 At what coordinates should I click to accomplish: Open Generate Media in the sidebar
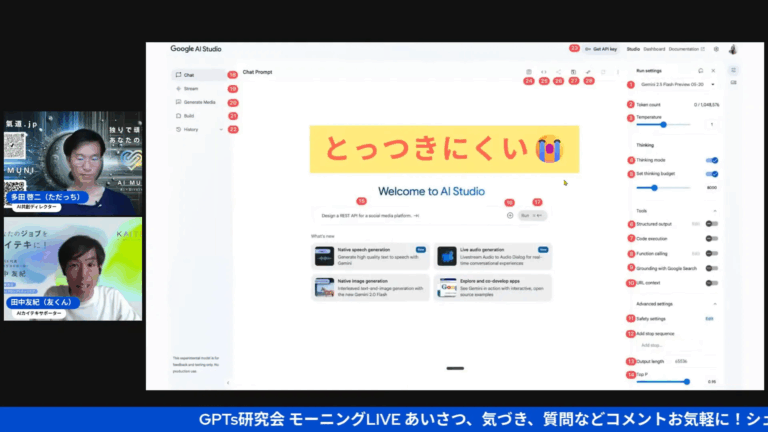pos(198,102)
